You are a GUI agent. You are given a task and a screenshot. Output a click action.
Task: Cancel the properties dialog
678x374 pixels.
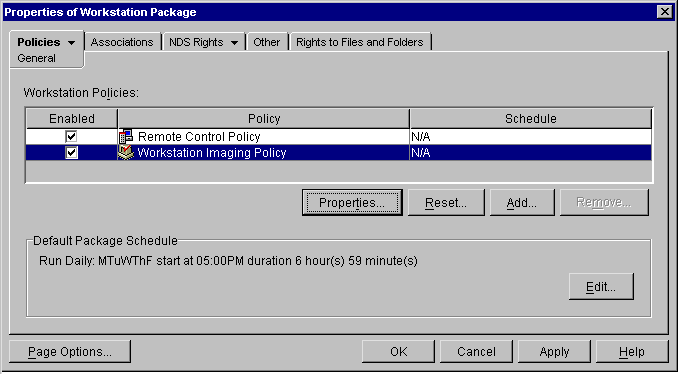pos(476,352)
